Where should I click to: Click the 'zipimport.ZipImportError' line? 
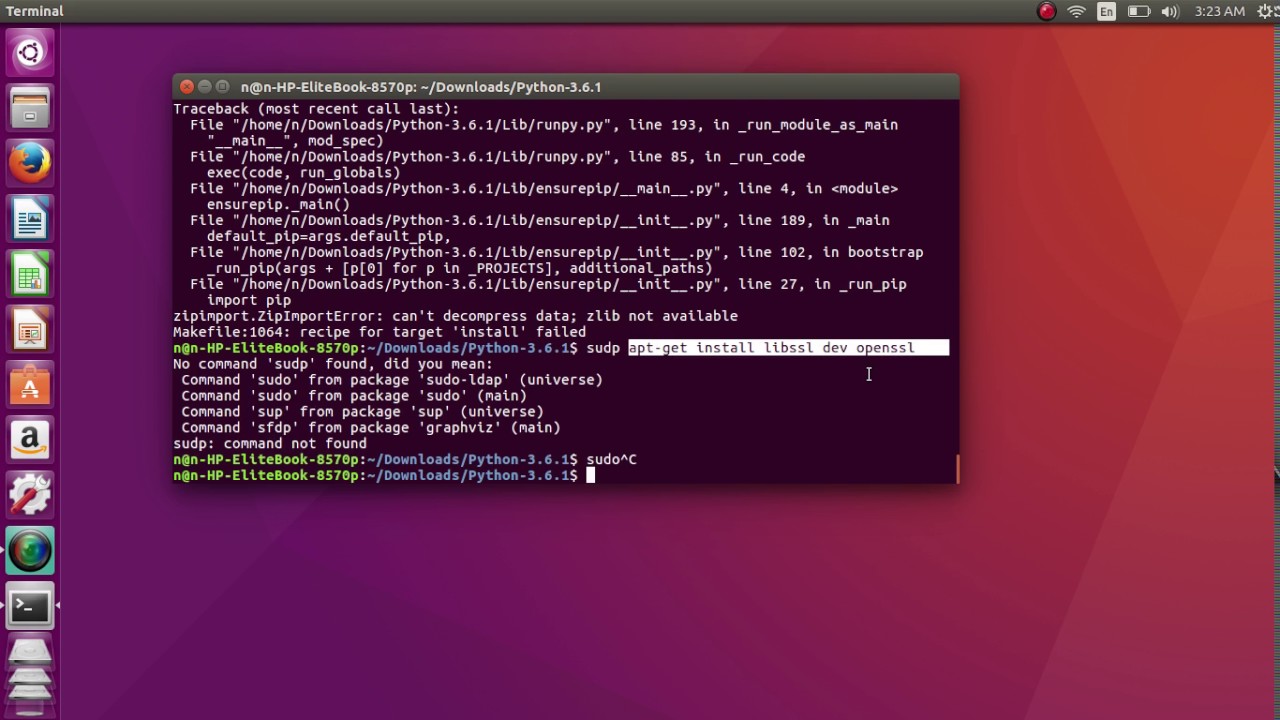point(455,316)
